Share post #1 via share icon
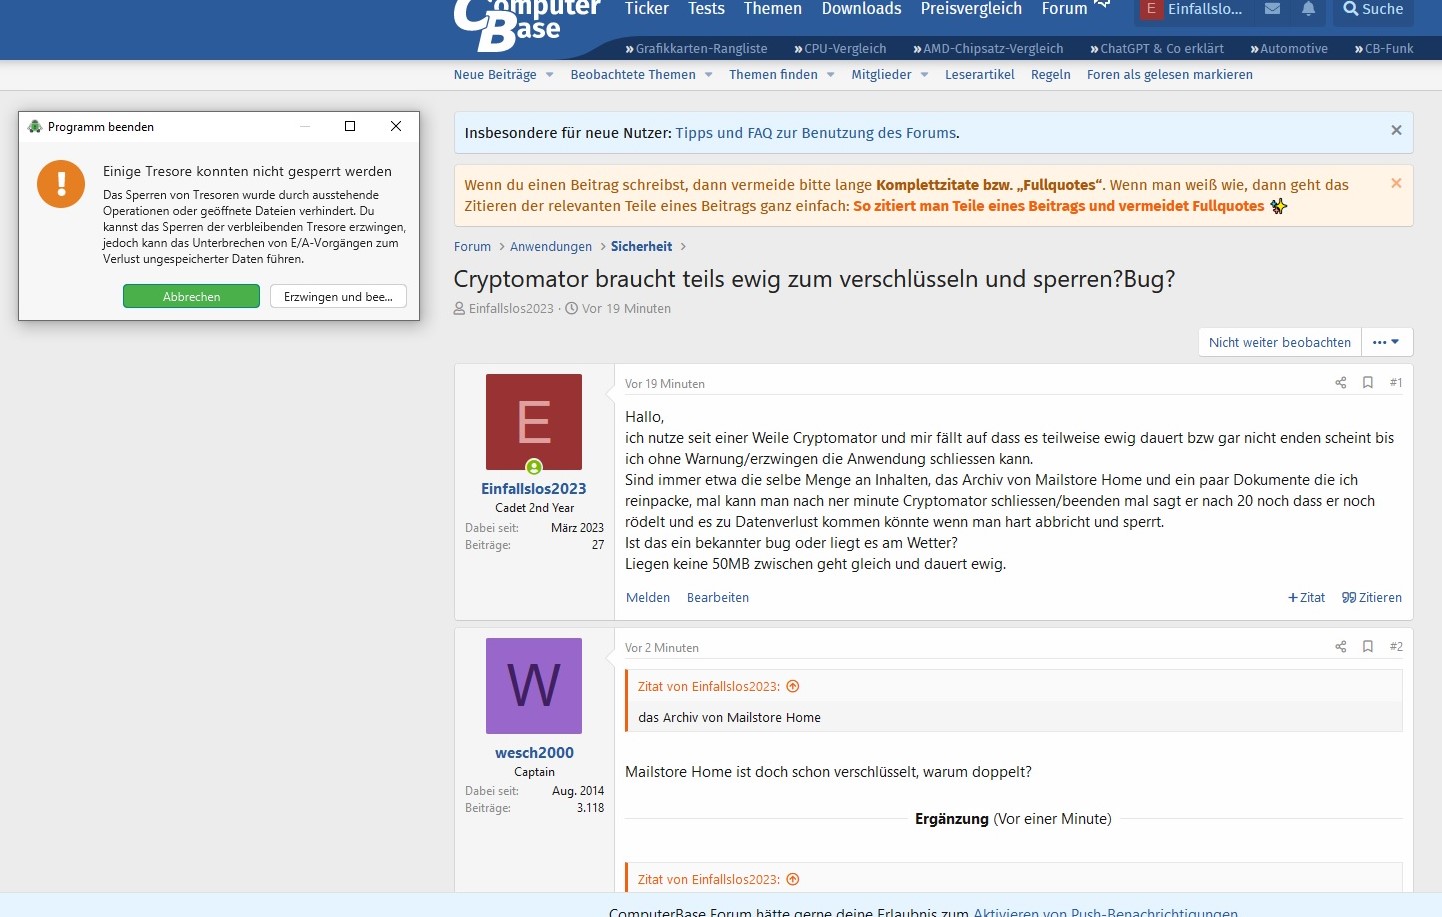 1340,383
